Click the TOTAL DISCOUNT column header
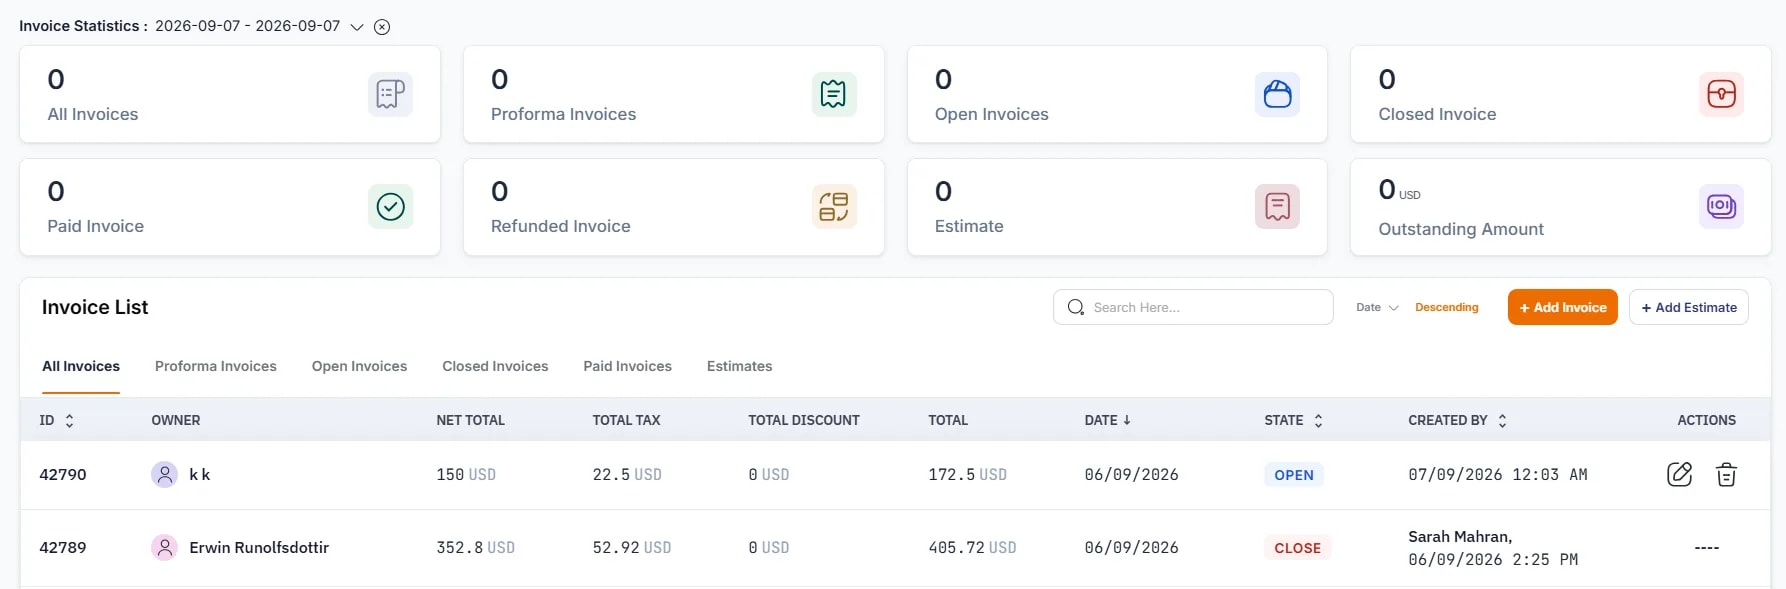The height and width of the screenshot is (589, 1786). point(804,420)
